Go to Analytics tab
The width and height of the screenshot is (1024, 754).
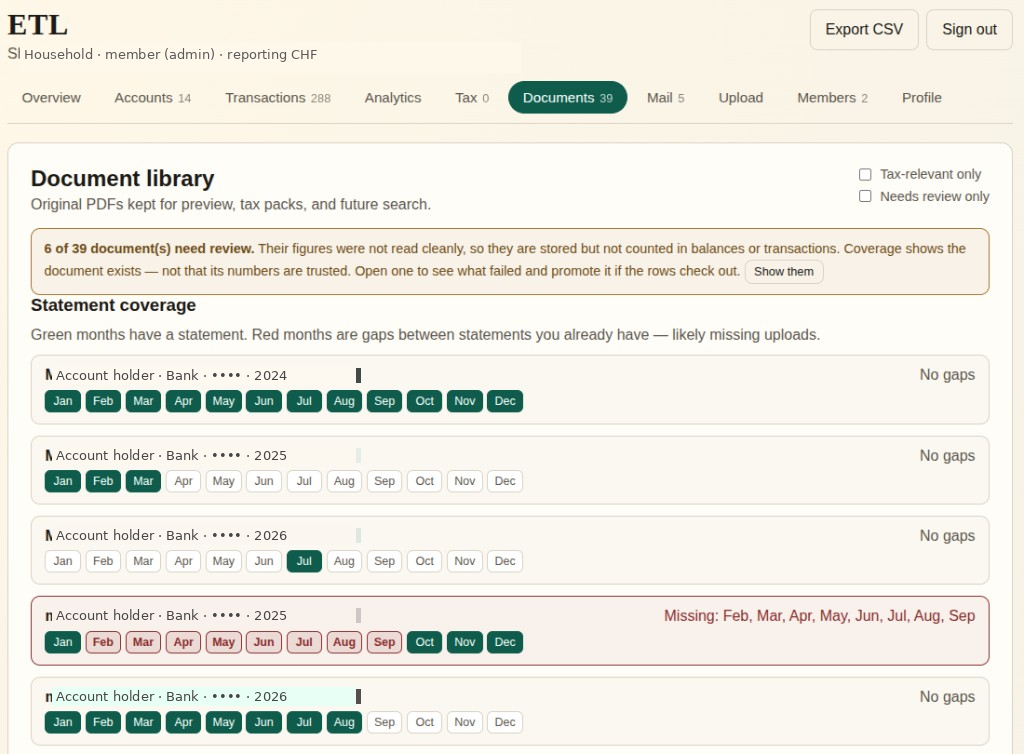pyautogui.click(x=392, y=98)
